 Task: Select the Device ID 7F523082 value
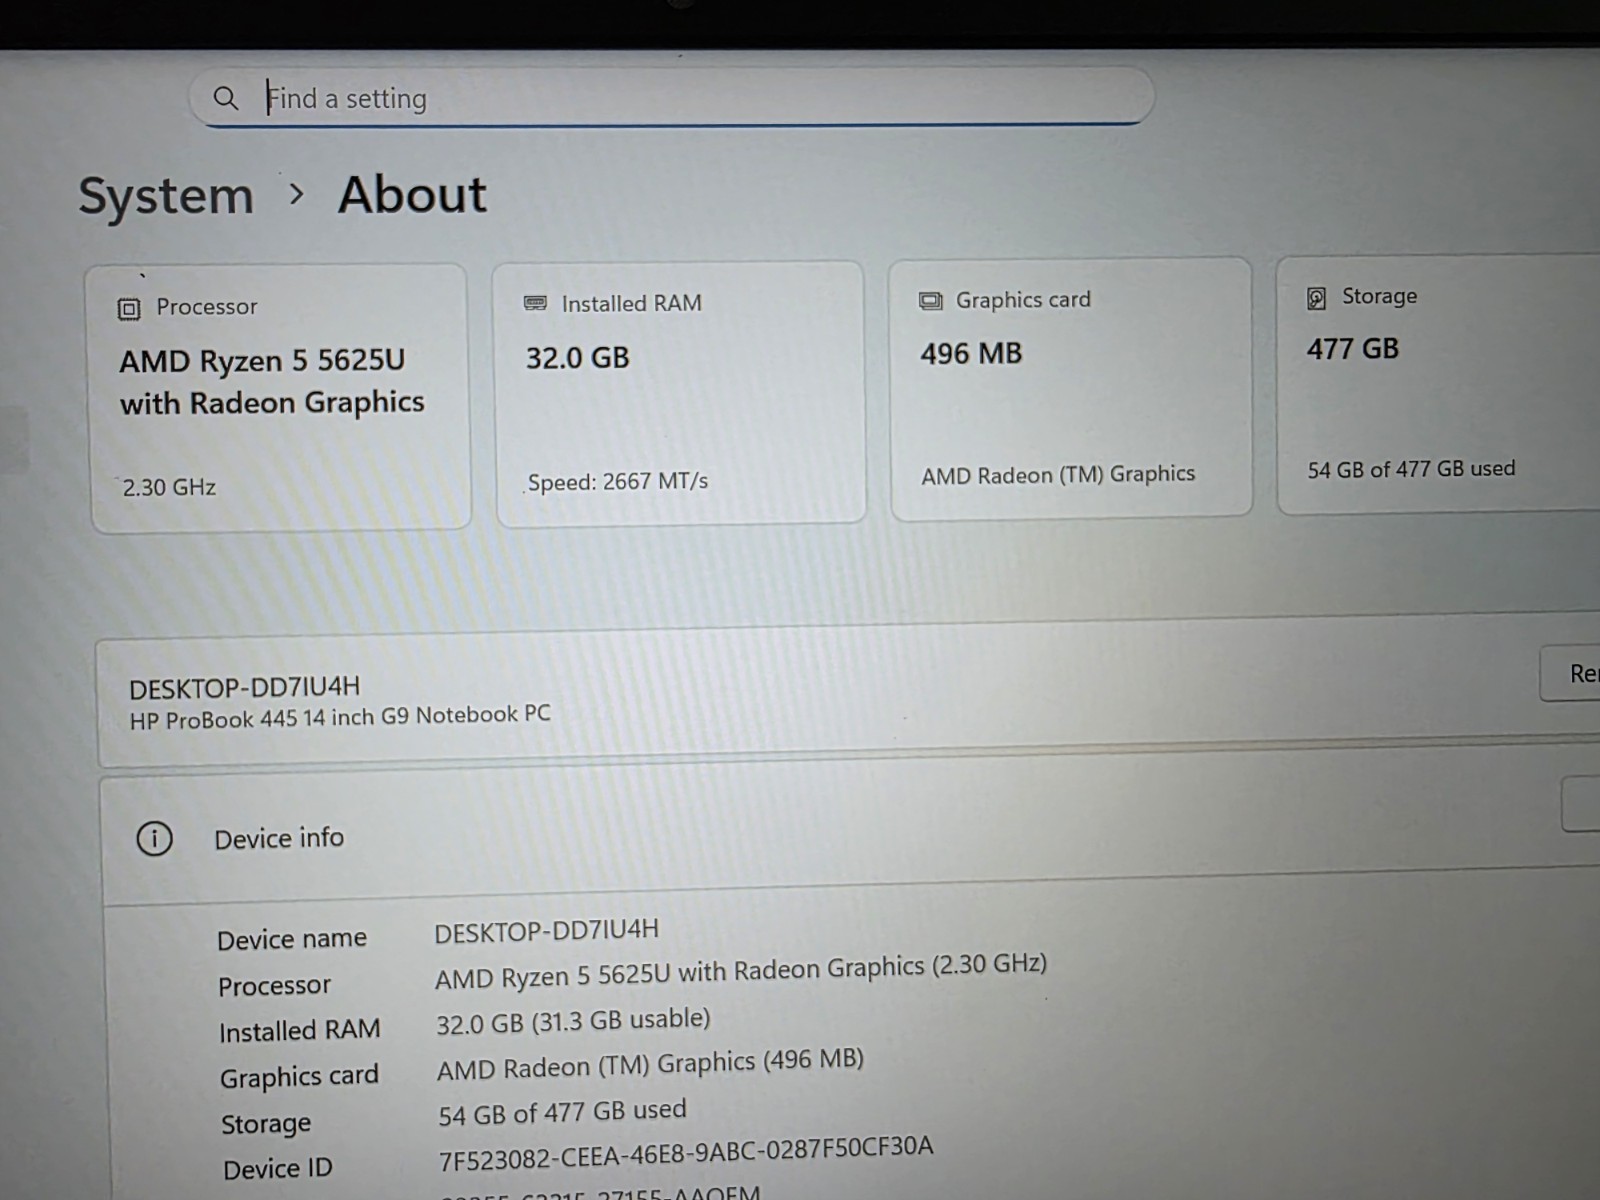coord(686,1153)
